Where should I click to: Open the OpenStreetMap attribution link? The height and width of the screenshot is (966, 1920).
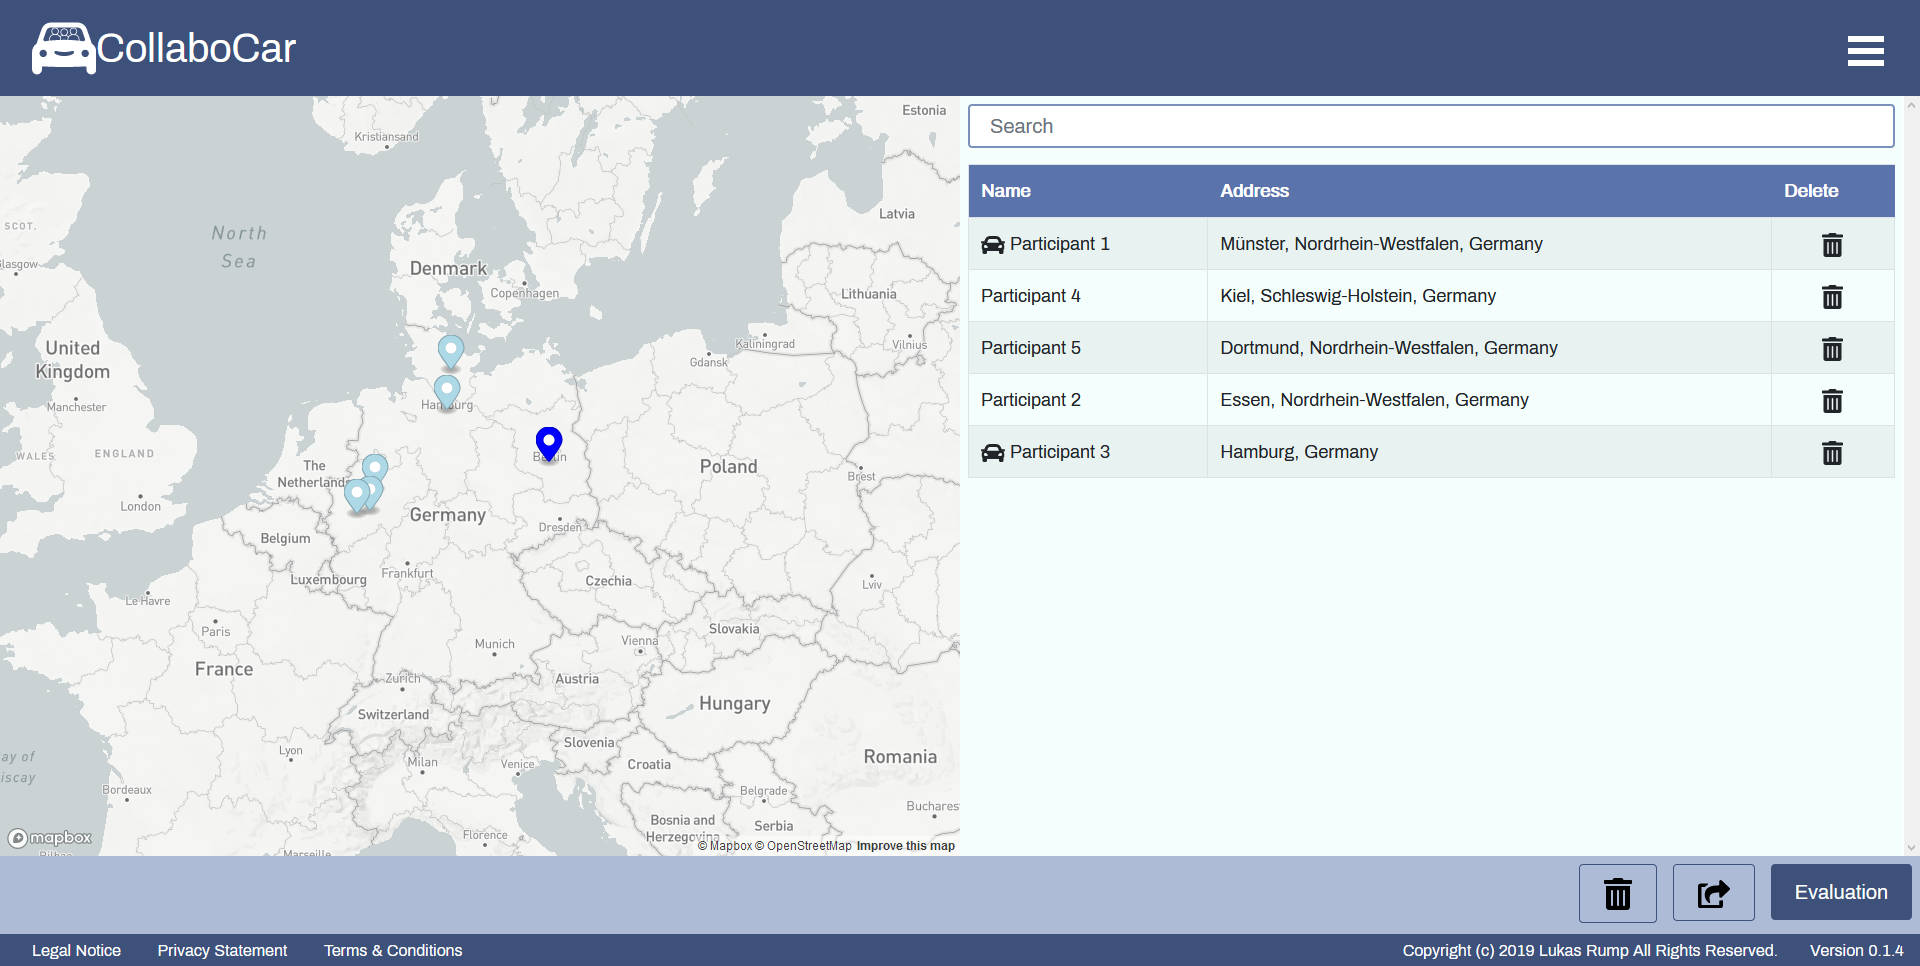[803, 846]
